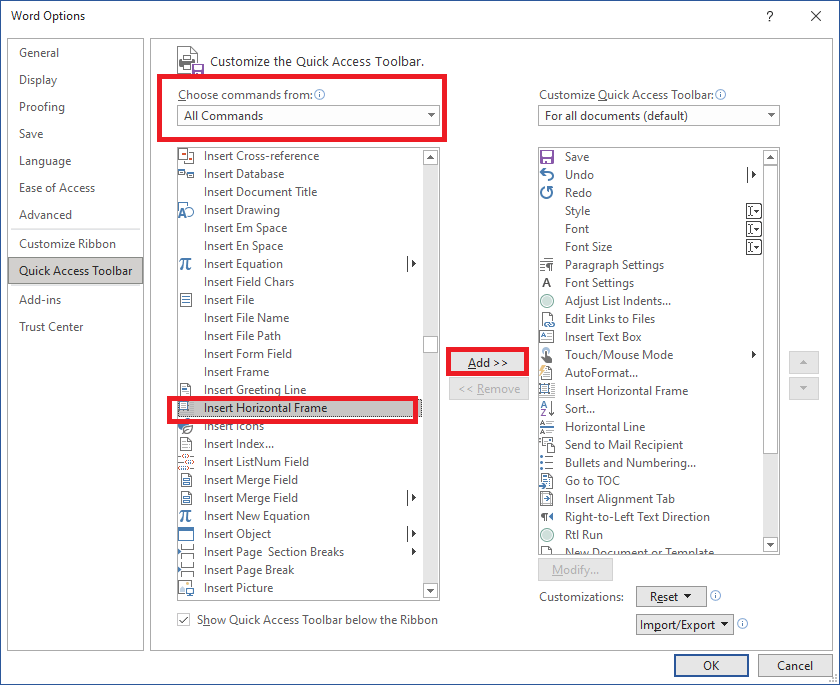The height and width of the screenshot is (685, 840).
Task: Click info icon beside Customize Quick Access Toolbar
Action: (x=721, y=95)
